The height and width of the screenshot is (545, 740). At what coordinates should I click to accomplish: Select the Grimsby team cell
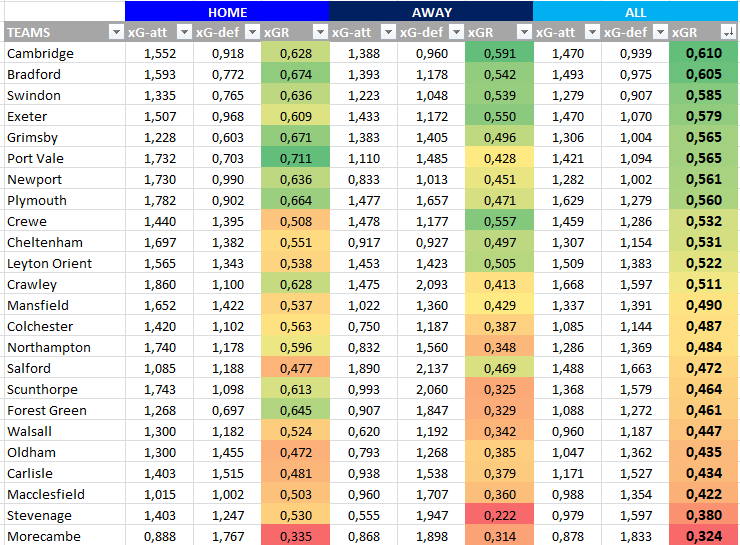[x=64, y=137]
